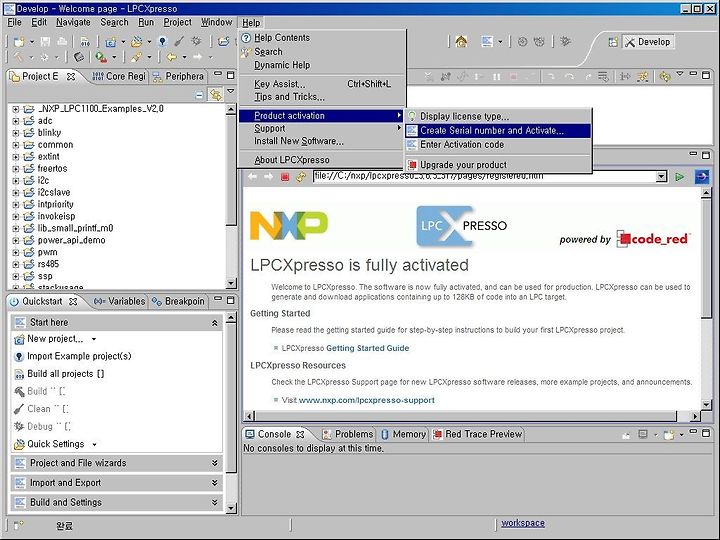Click the Collapse All icon in Project Explorer
This screenshot has width=720, height=540.
(199, 95)
